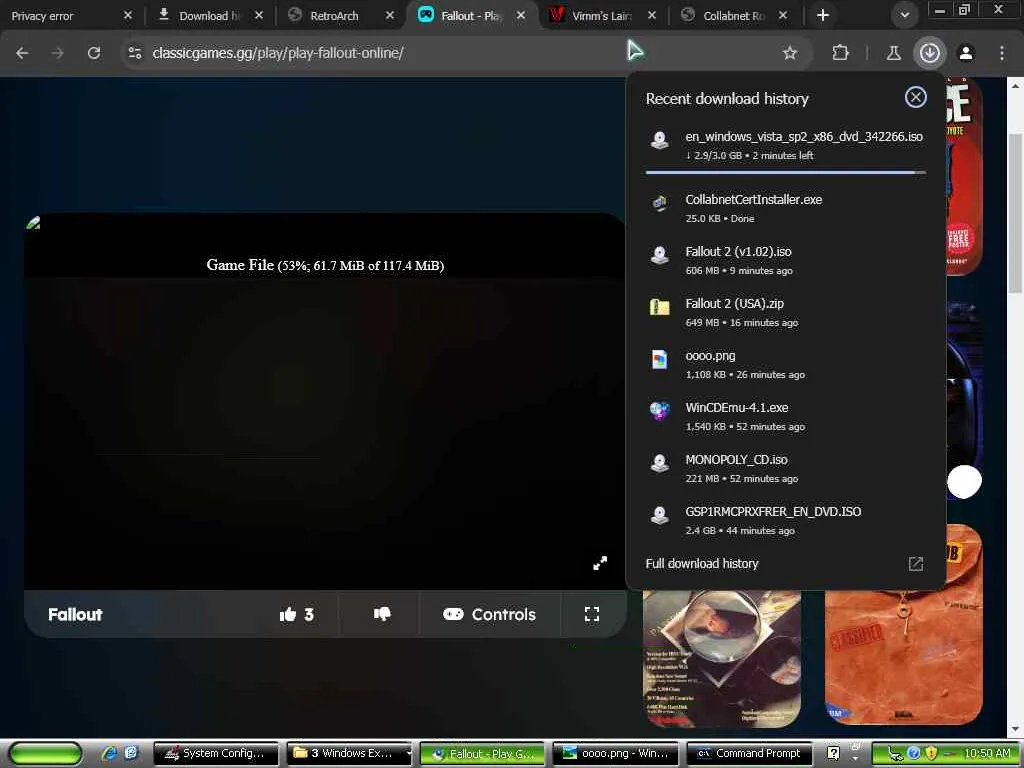This screenshot has height=768, width=1024.
Task: Click the yellow security shield tray icon
Action: (x=931, y=753)
